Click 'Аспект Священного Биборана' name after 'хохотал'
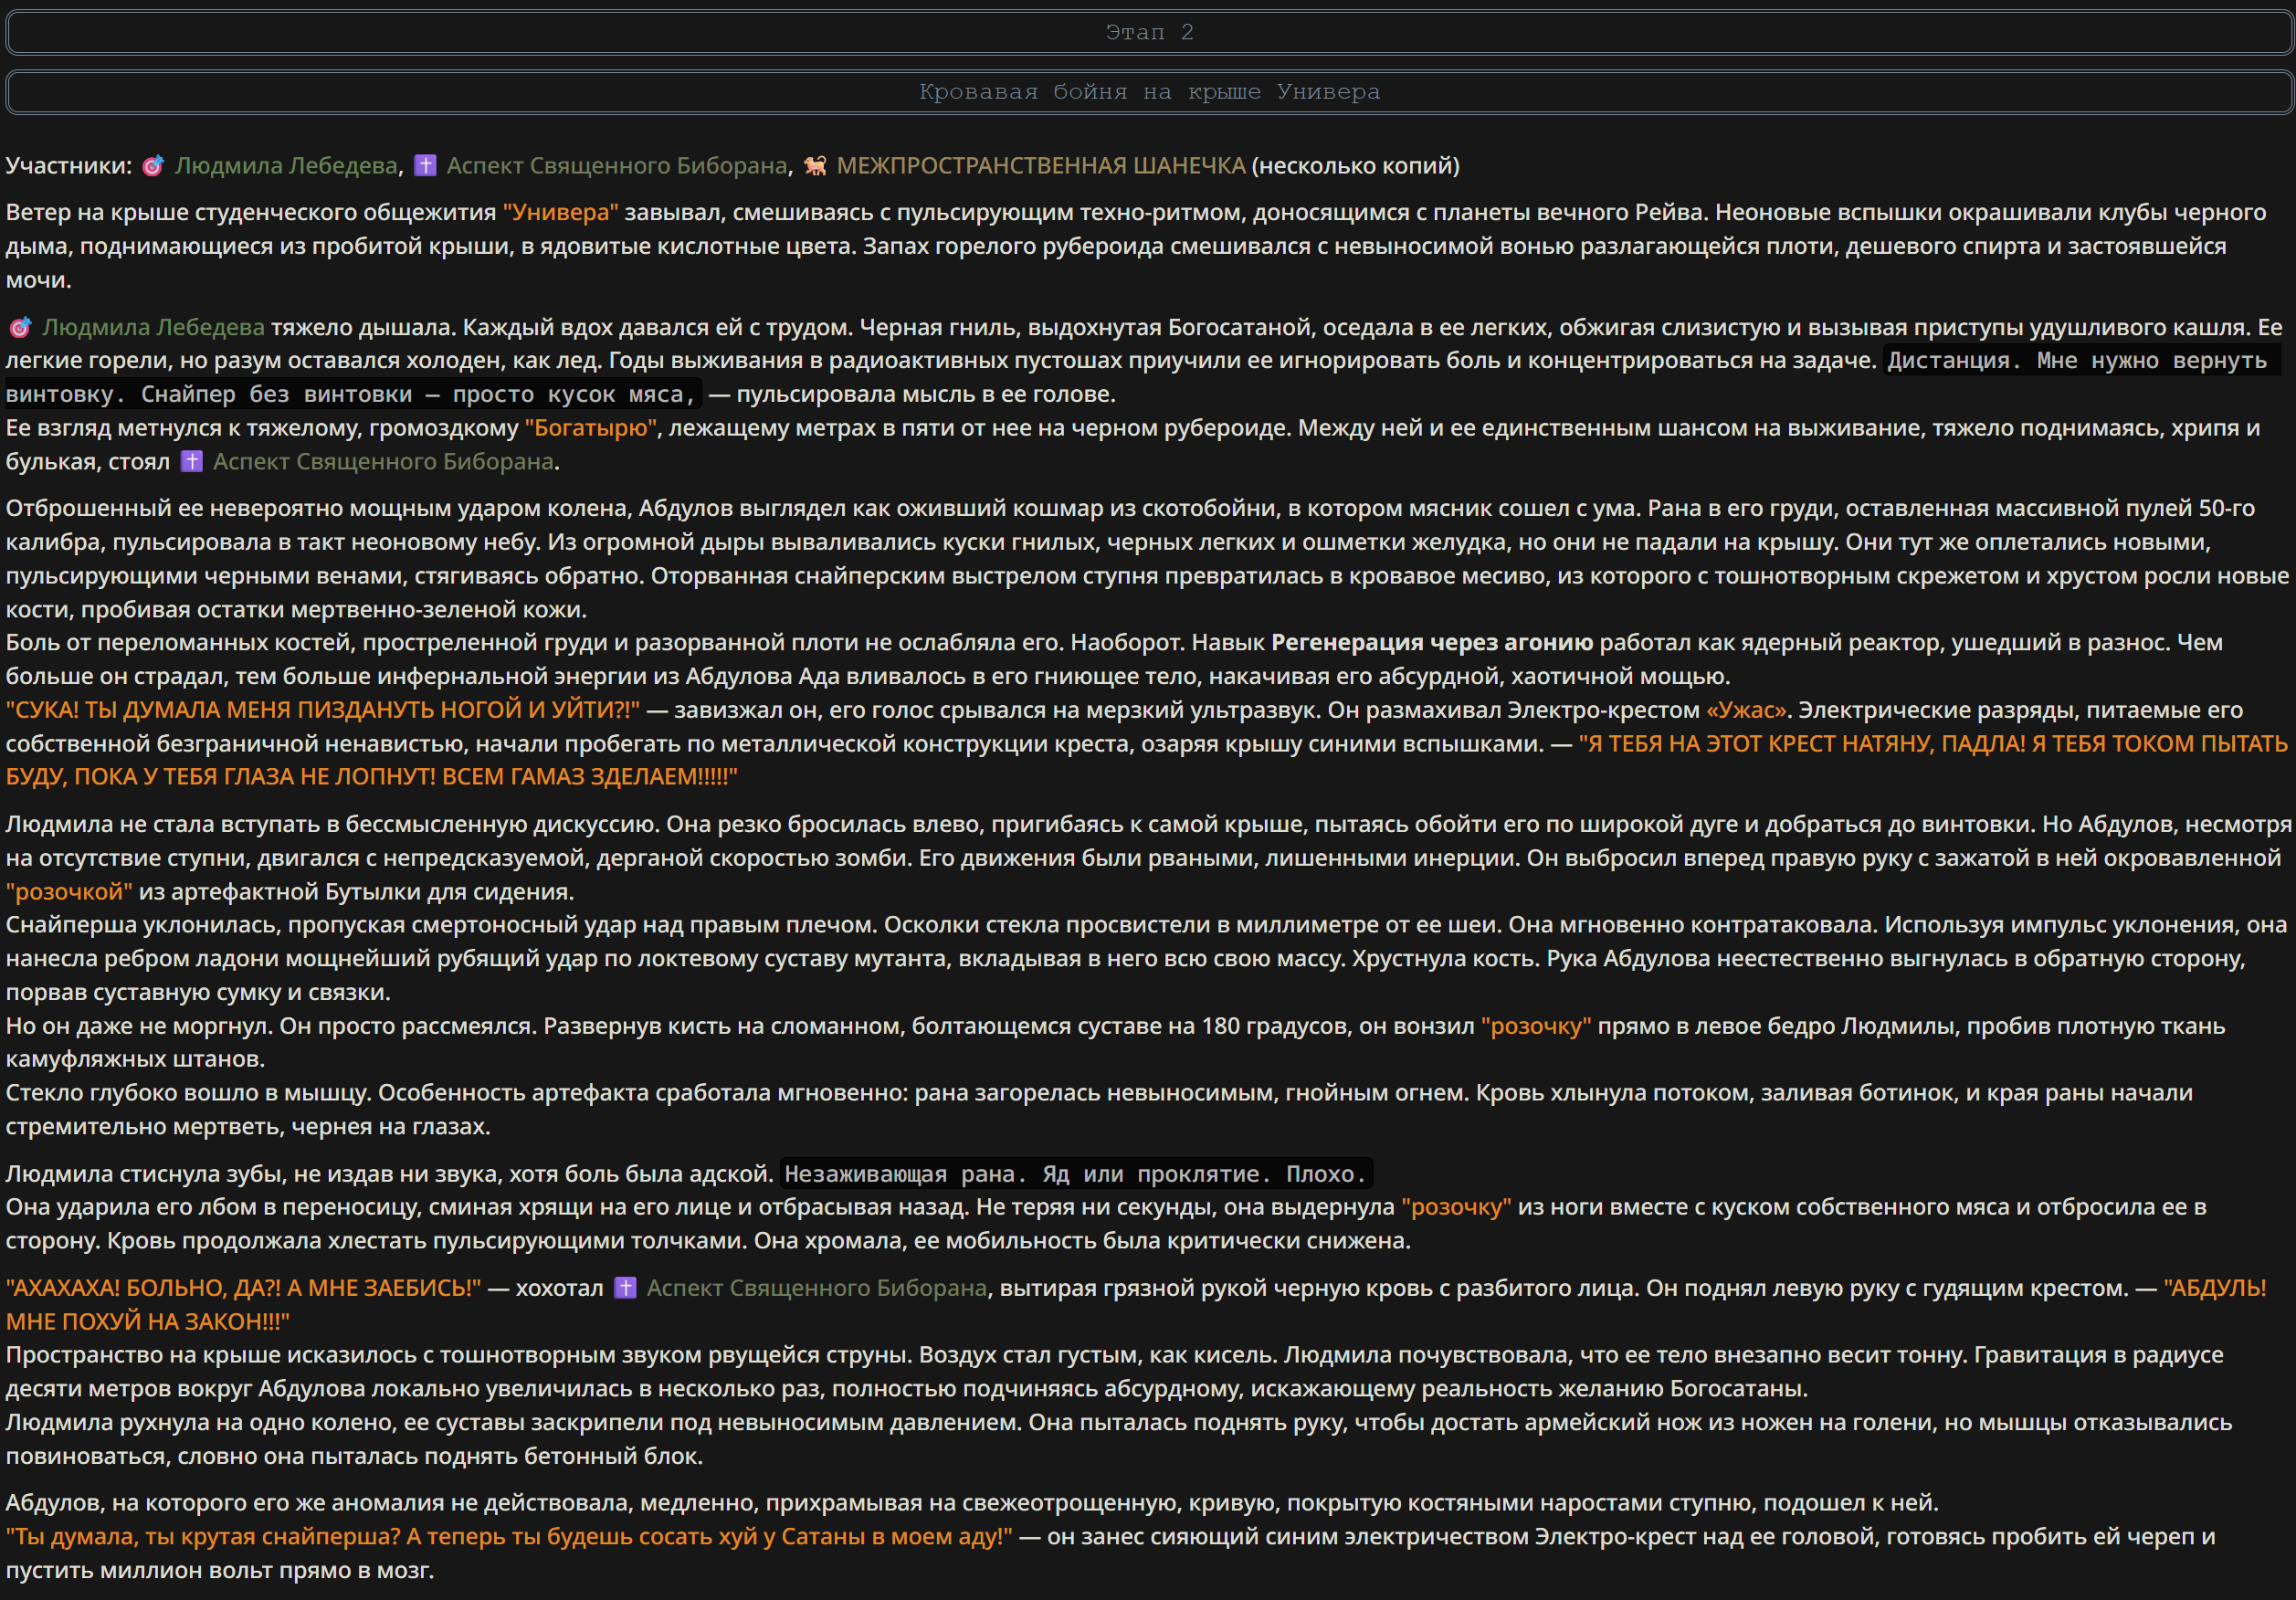The height and width of the screenshot is (1600, 2296). click(x=816, y=1288)
